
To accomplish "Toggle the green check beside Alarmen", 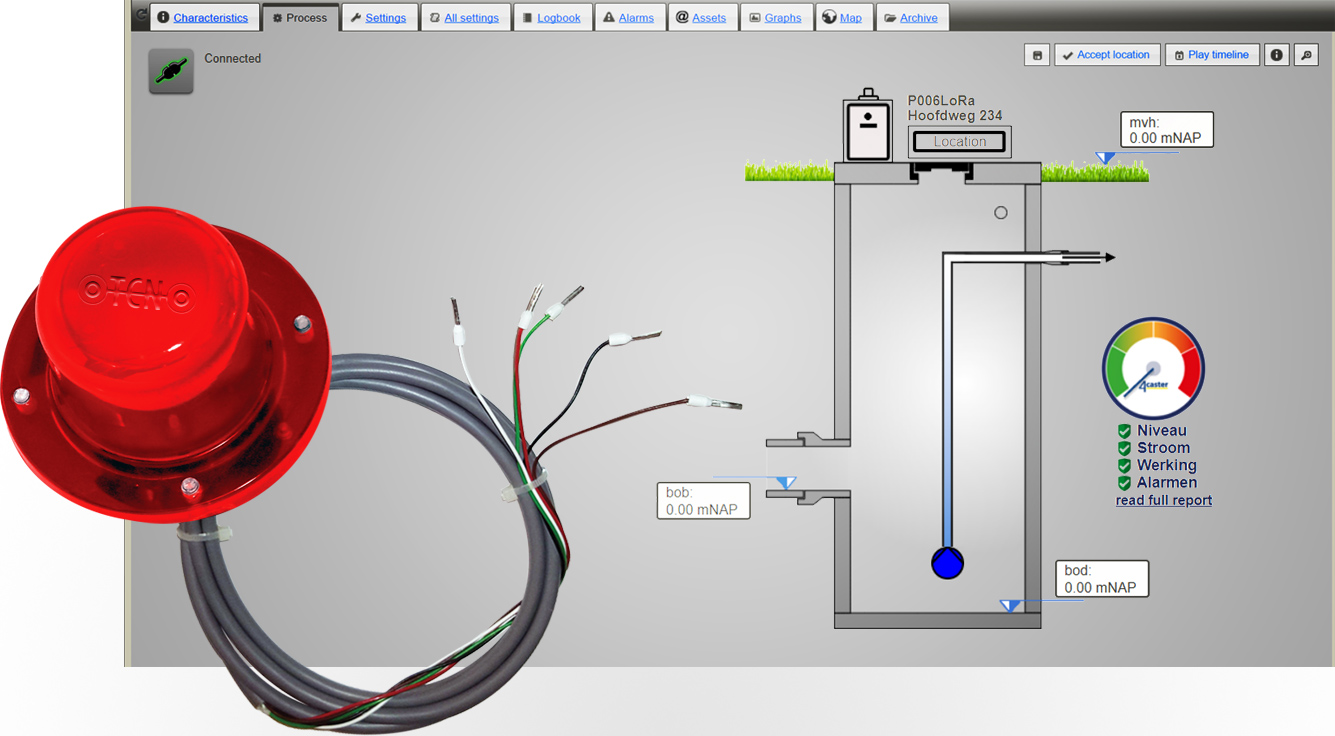I will click(x=1122, y=482).
